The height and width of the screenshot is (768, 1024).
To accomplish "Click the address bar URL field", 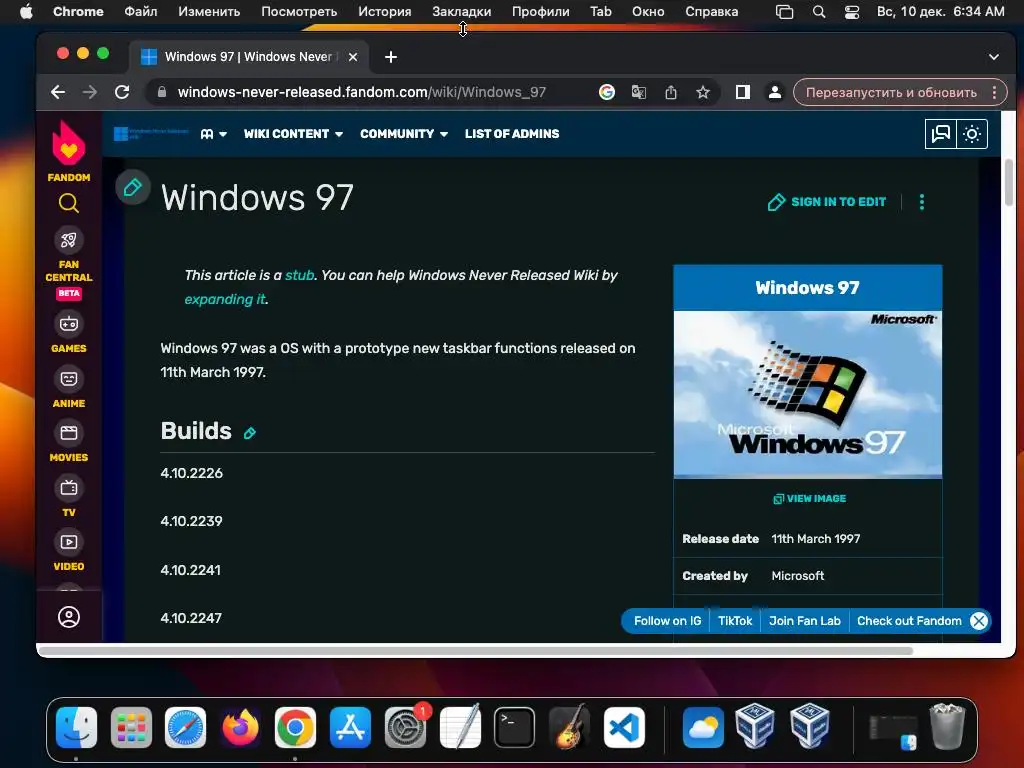I will [x=362, y=92].
